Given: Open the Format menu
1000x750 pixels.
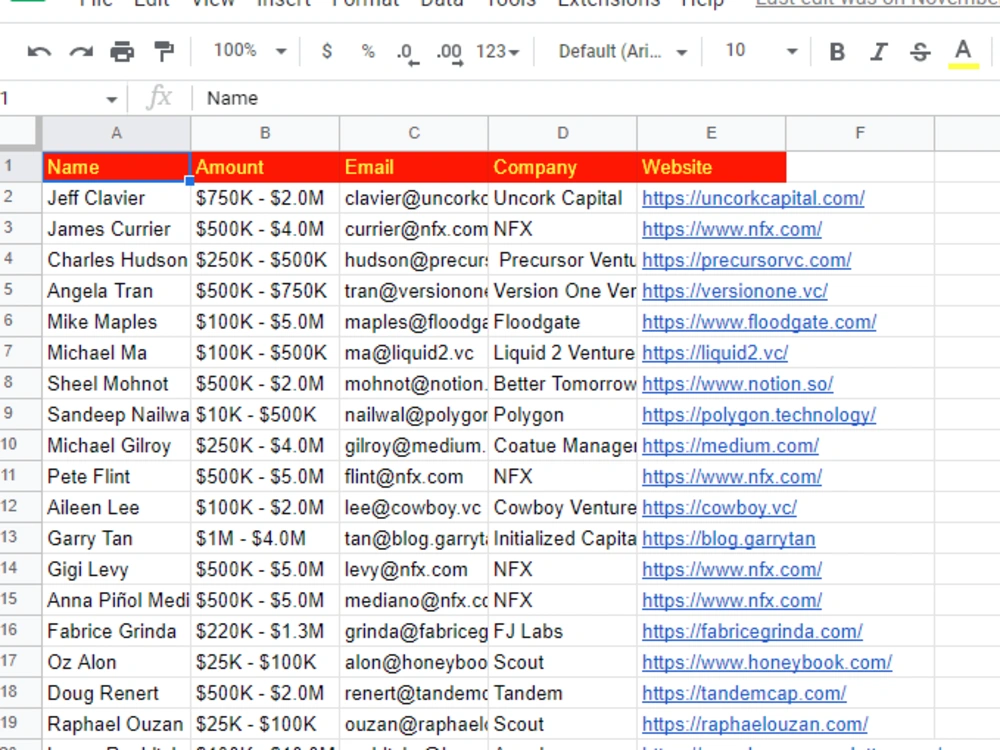Looking at the screenshot, I should tap(365, 5).
